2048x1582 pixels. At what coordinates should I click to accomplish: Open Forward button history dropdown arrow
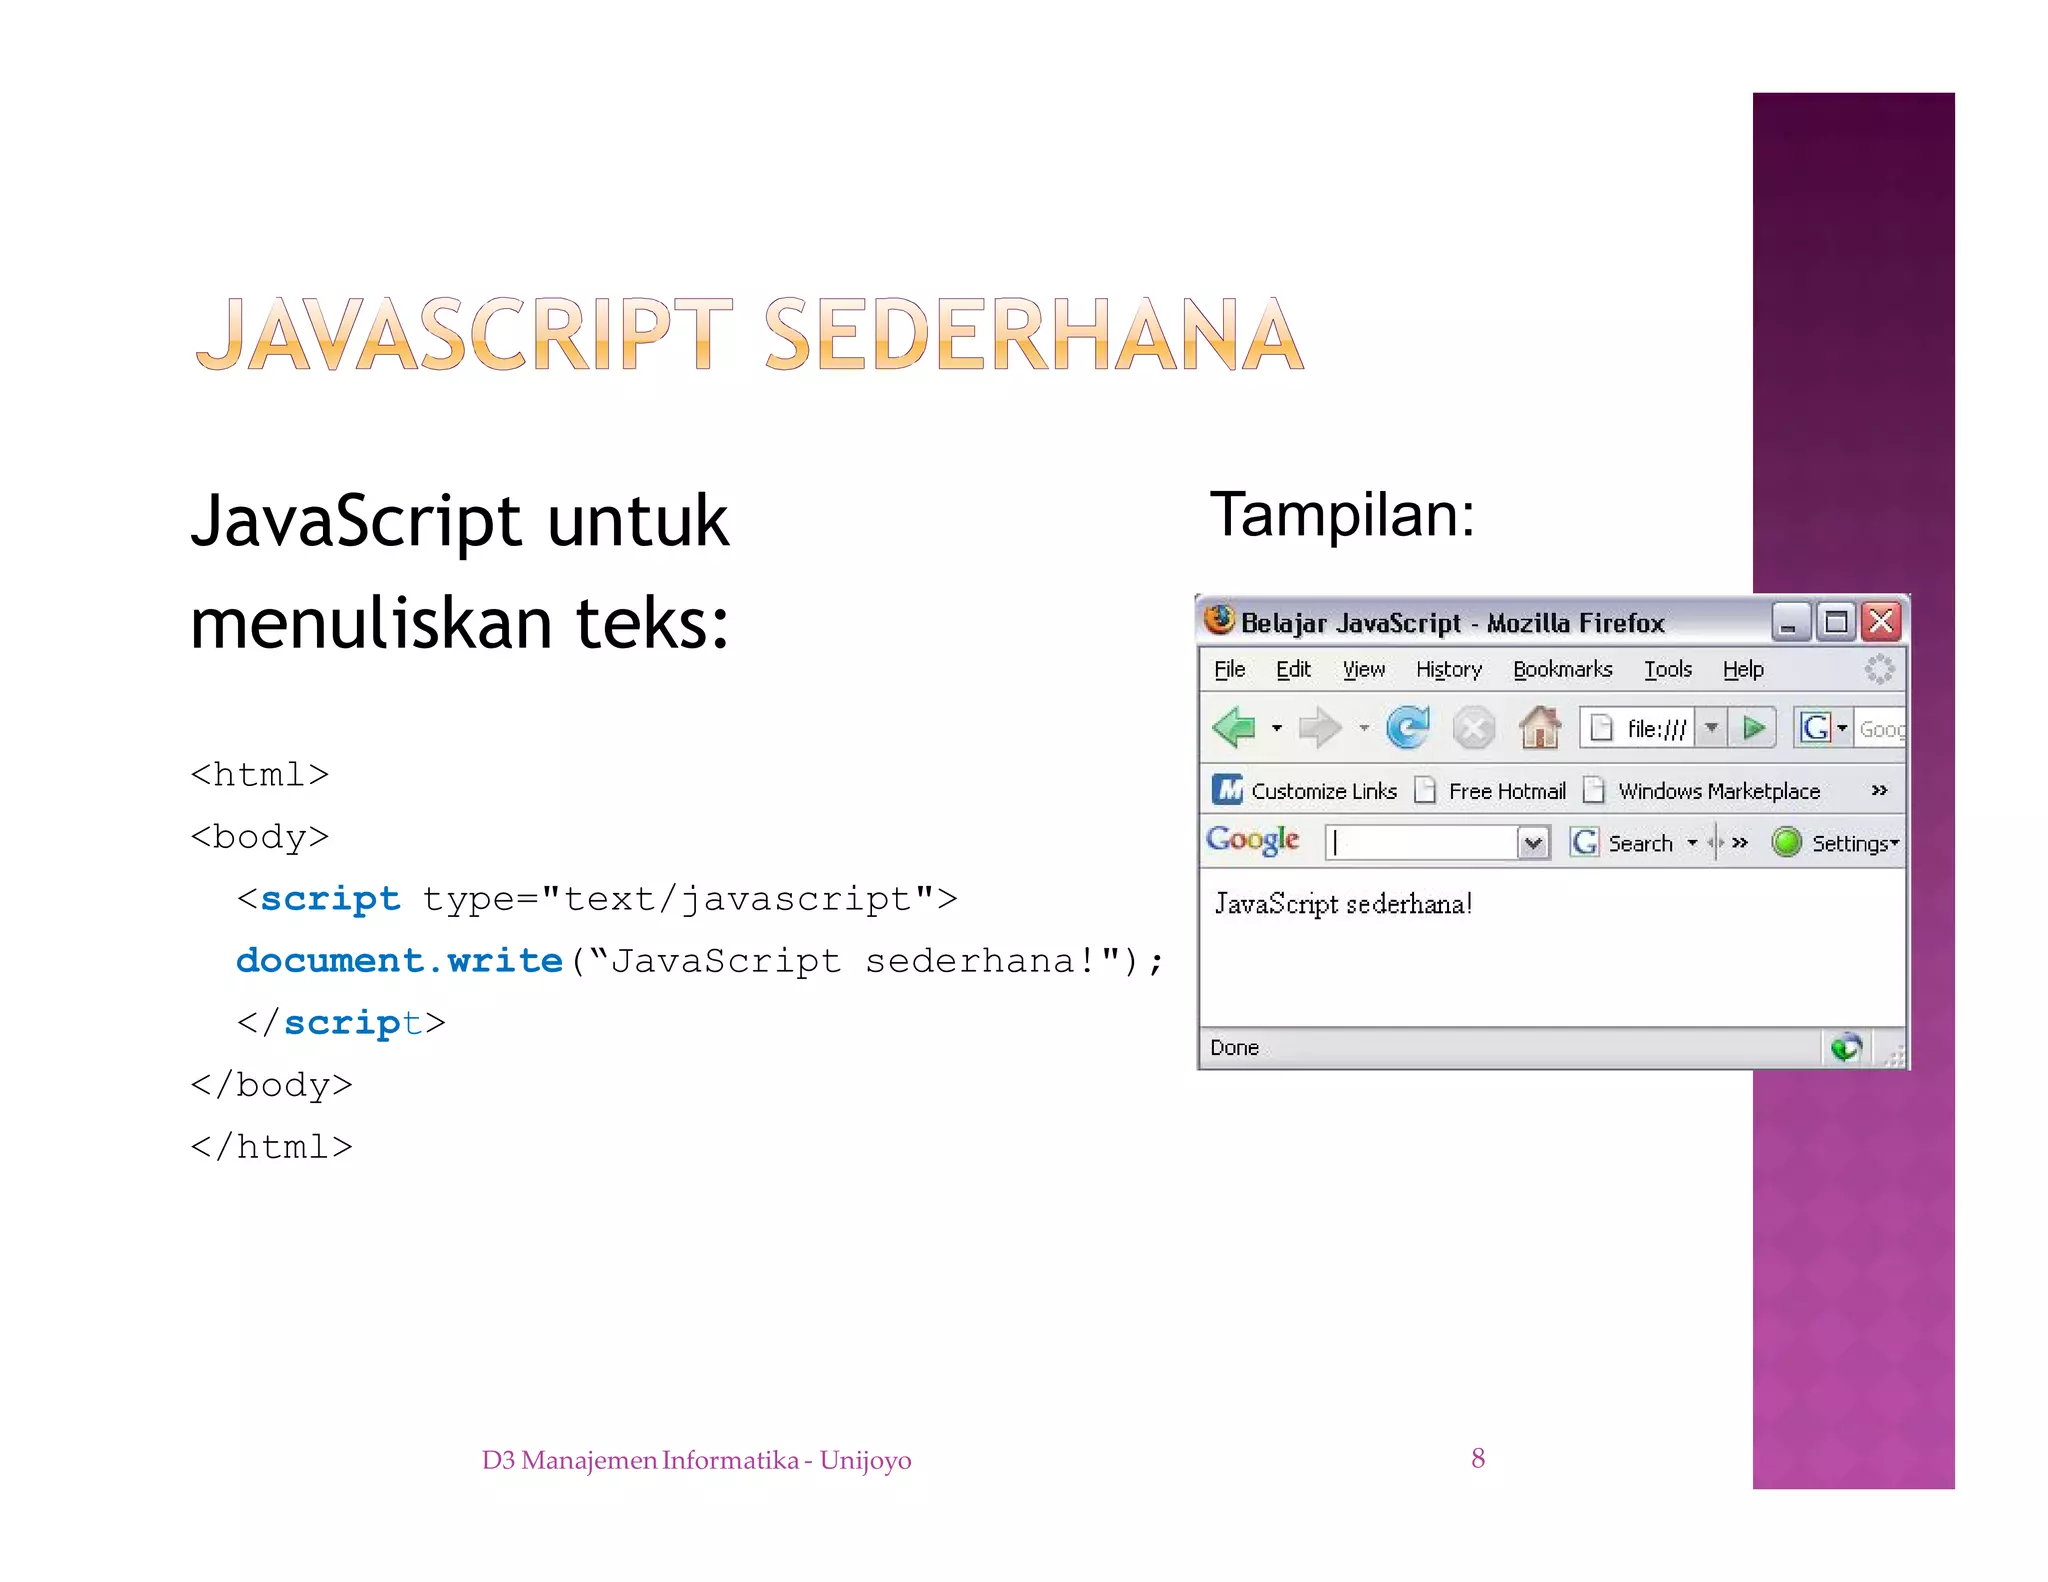click(x=1364, y=728)
